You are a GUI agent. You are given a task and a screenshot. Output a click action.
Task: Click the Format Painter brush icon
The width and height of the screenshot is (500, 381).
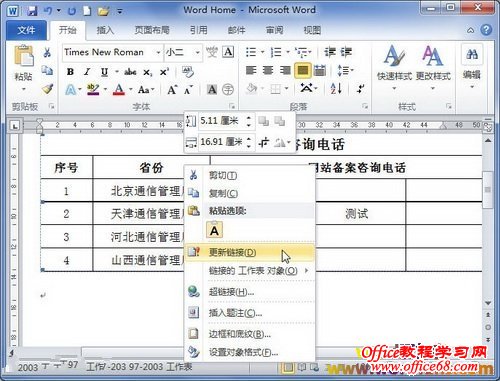point(47,89)
